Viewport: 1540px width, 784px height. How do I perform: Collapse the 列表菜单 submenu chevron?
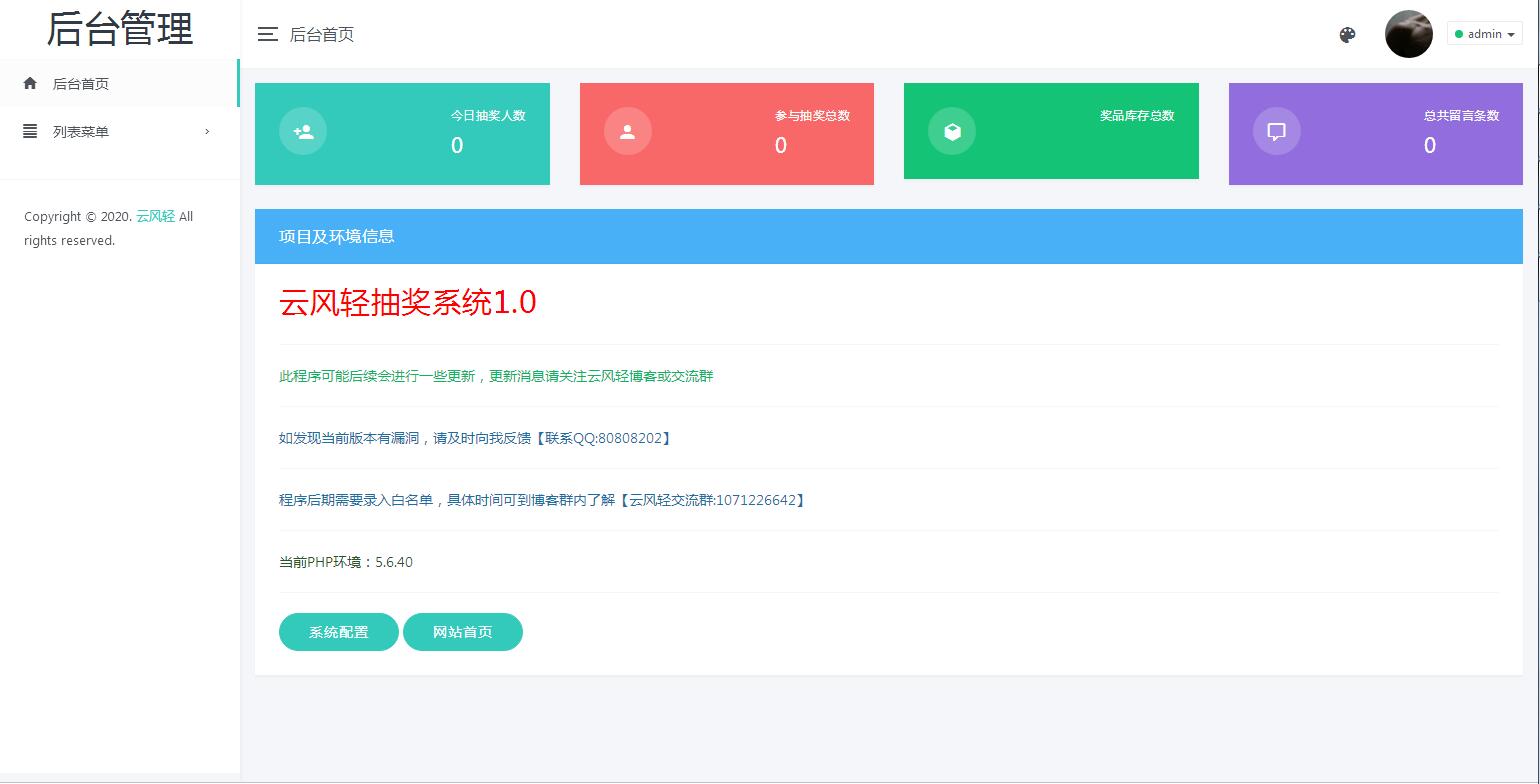(x=207, y=131)
